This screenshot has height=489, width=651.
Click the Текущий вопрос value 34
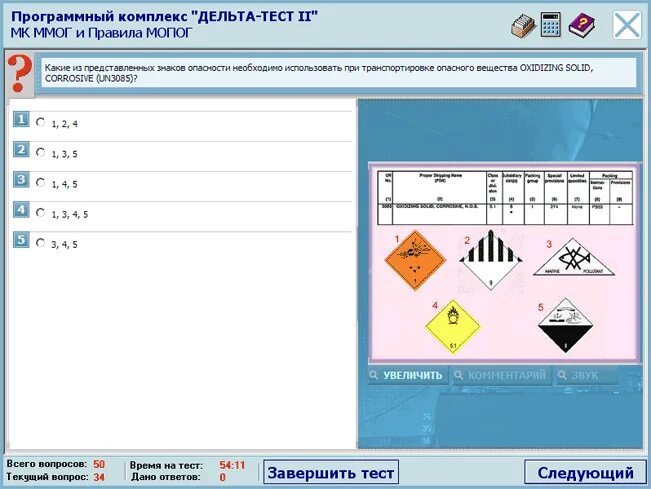tap(99, 477)
